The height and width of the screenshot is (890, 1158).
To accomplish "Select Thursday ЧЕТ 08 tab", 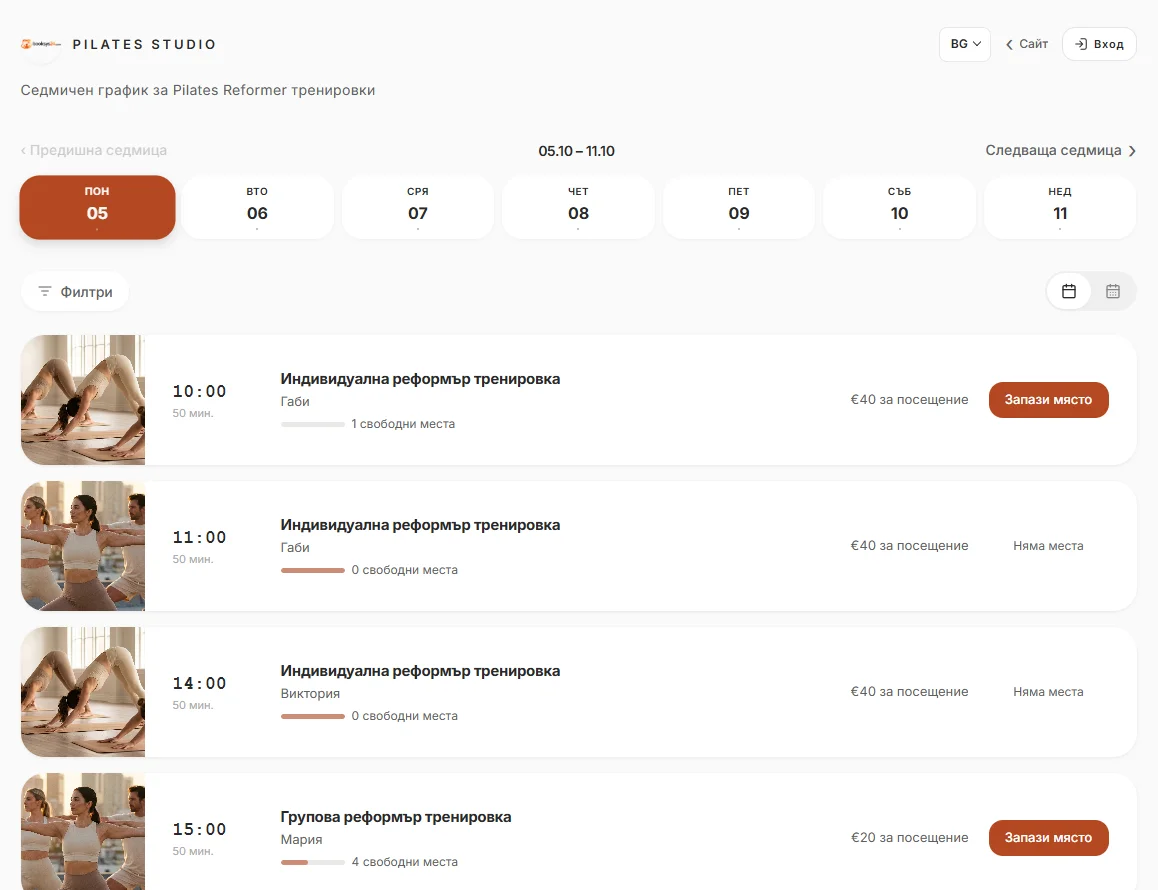I will (578, 208).
